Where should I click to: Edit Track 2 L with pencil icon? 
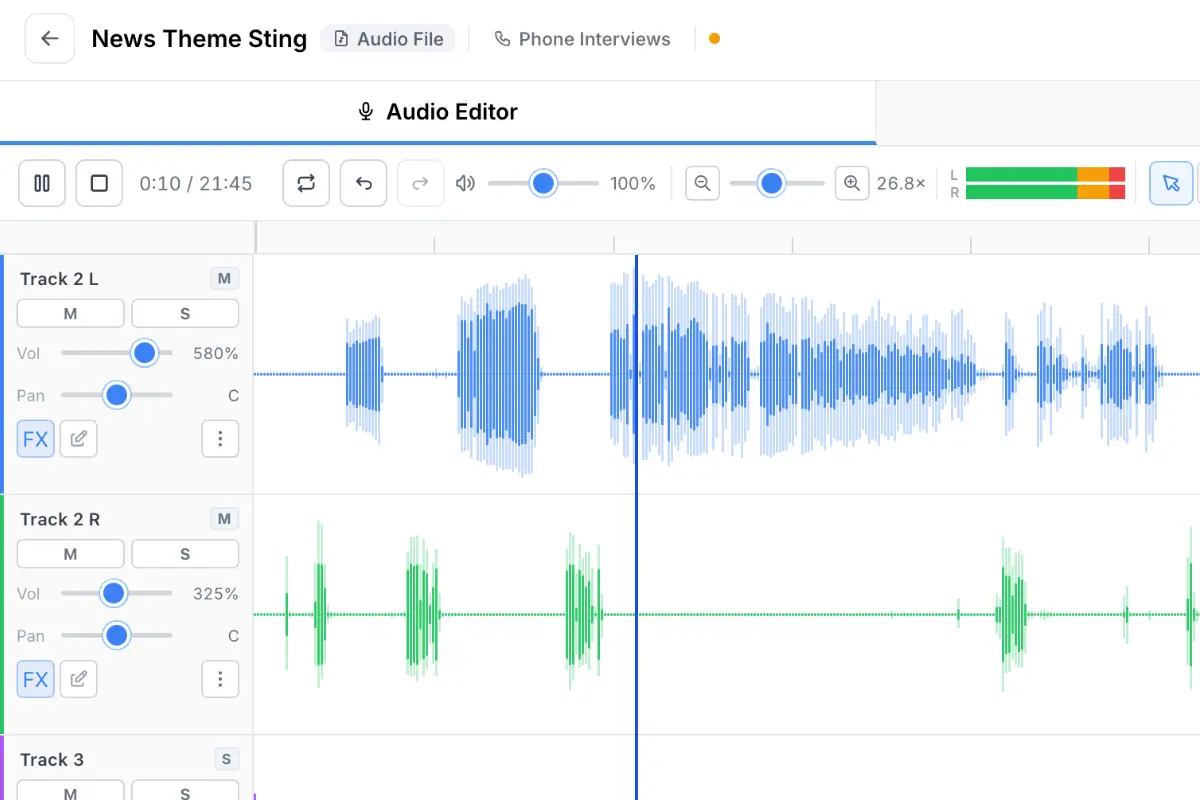coord(79,439)
